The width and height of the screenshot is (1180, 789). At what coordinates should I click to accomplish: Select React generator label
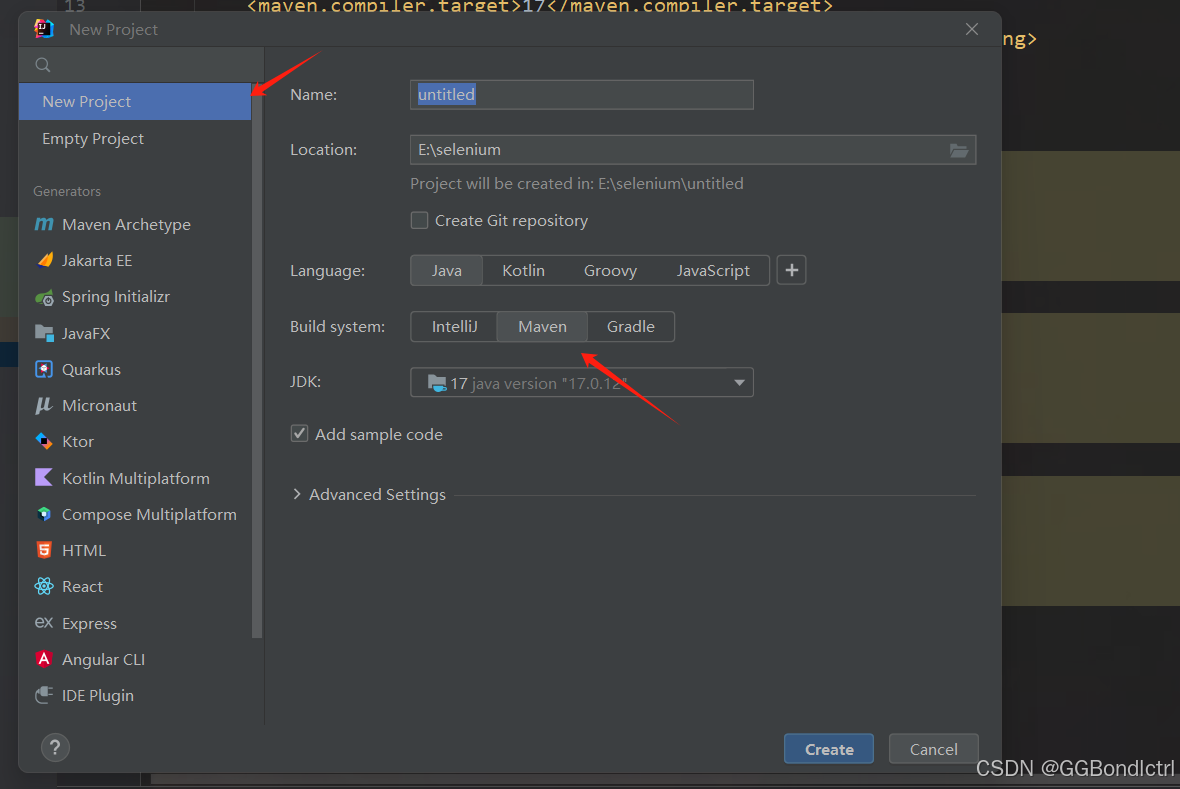[82, 586]
